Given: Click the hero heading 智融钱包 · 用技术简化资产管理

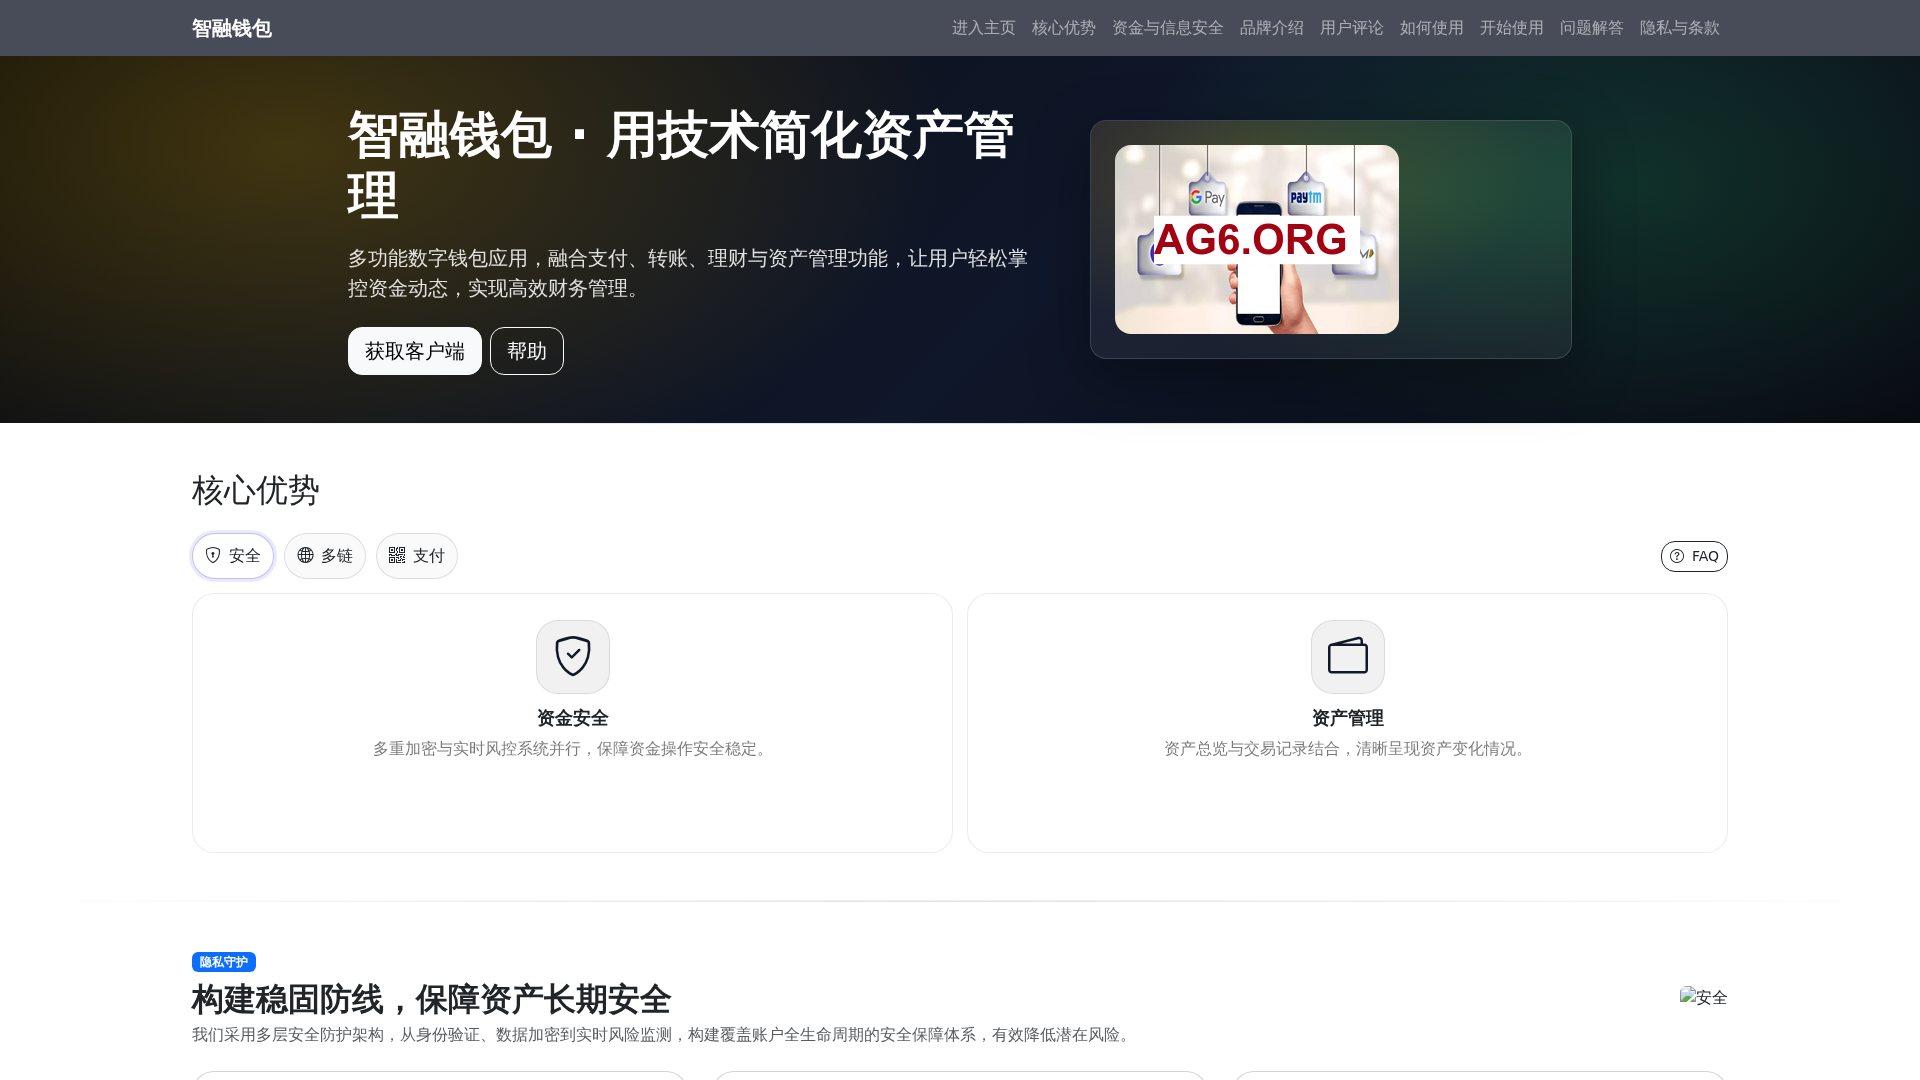Looking at the screenshot, I should tap(681, 165).
